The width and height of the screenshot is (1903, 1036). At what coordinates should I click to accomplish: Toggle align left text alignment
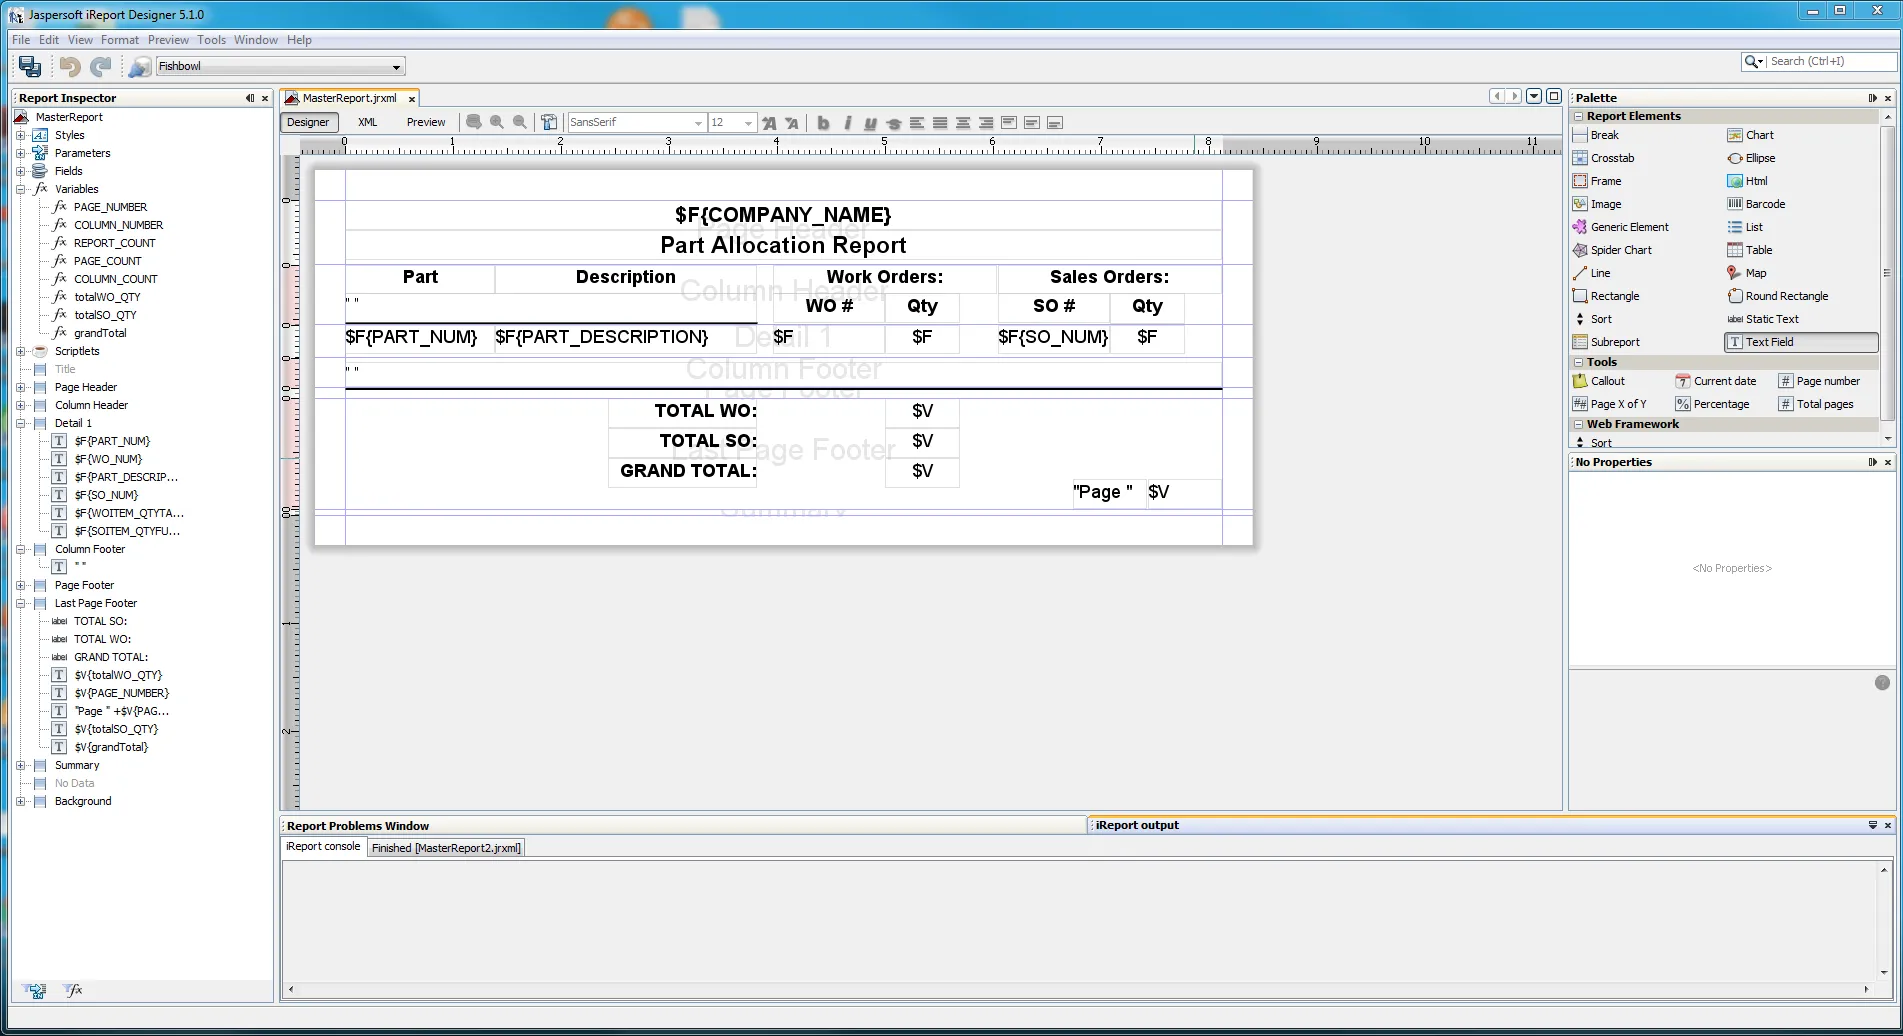(x=917, y=123)
